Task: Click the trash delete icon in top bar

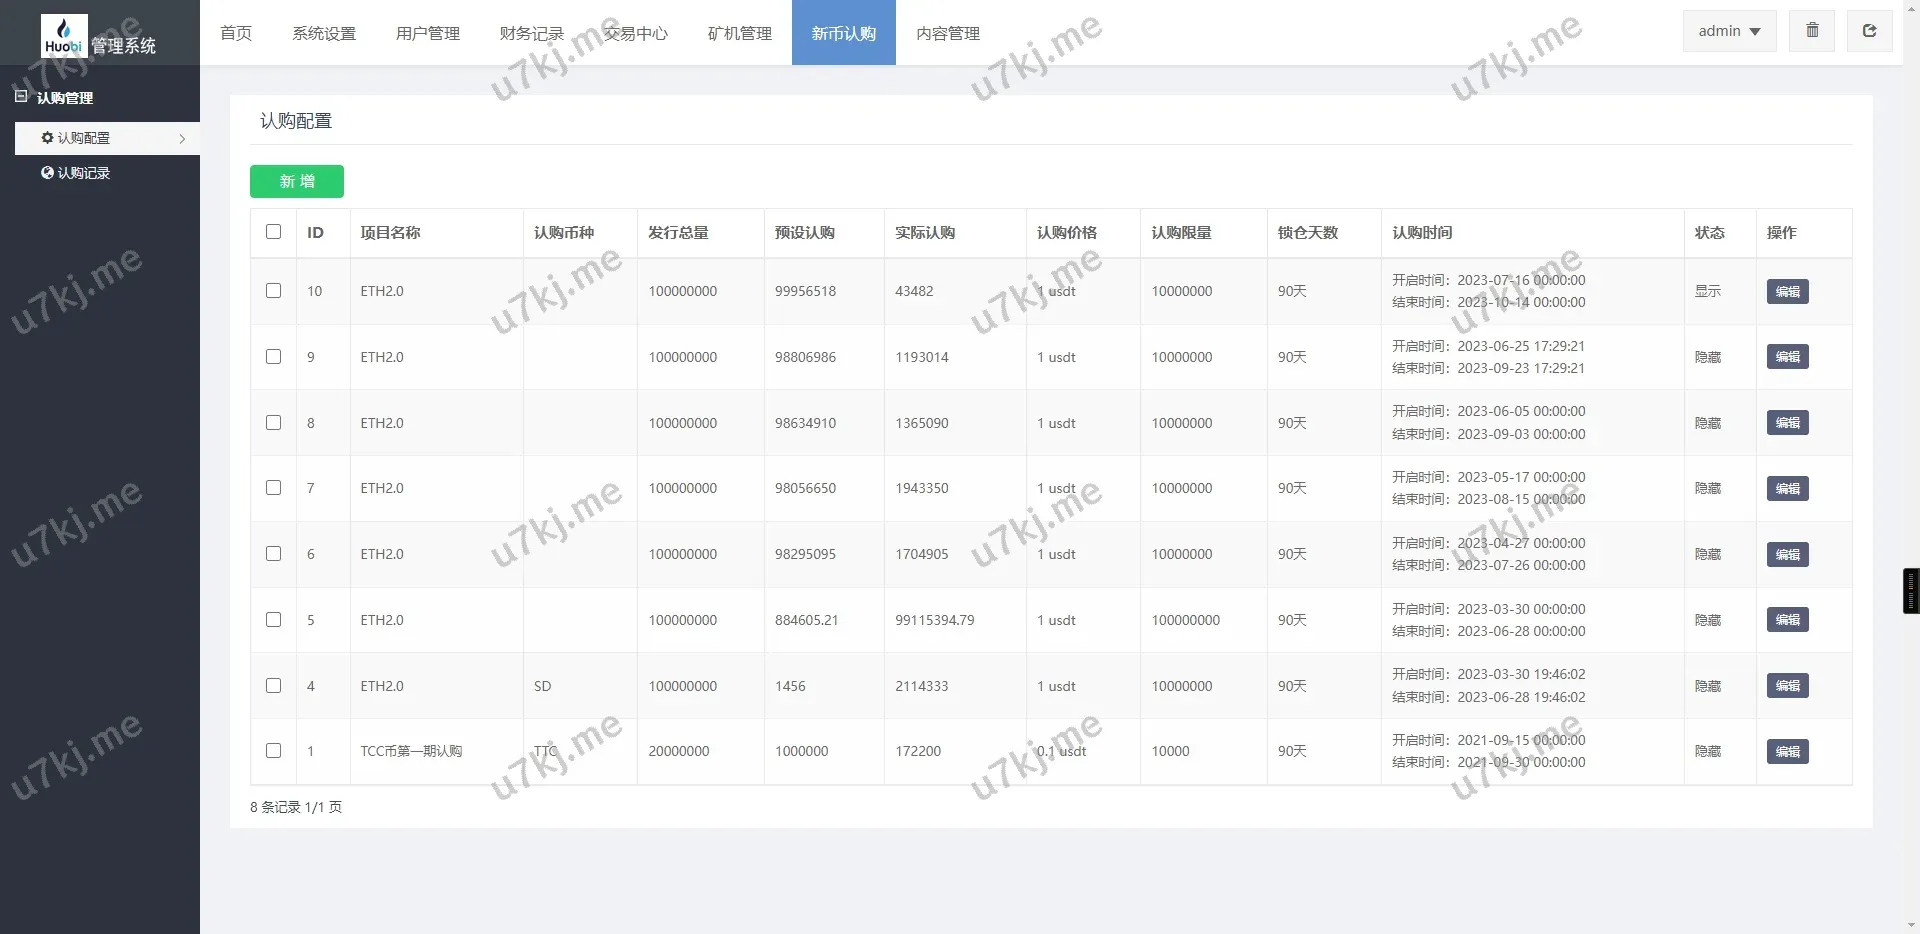Action: pos(1812,30)
